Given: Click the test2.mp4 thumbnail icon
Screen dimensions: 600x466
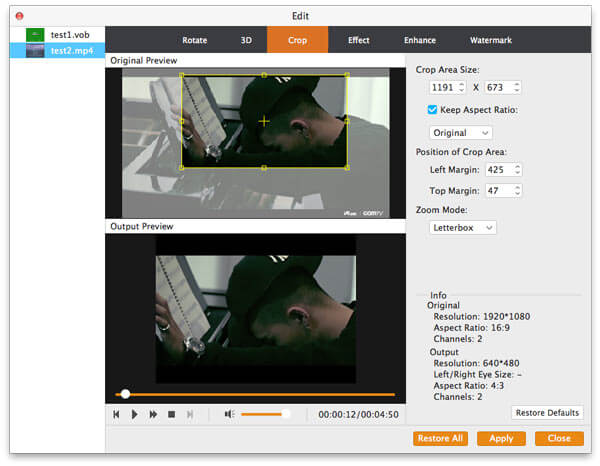Looking at the screenshot, I should [35, 51].
